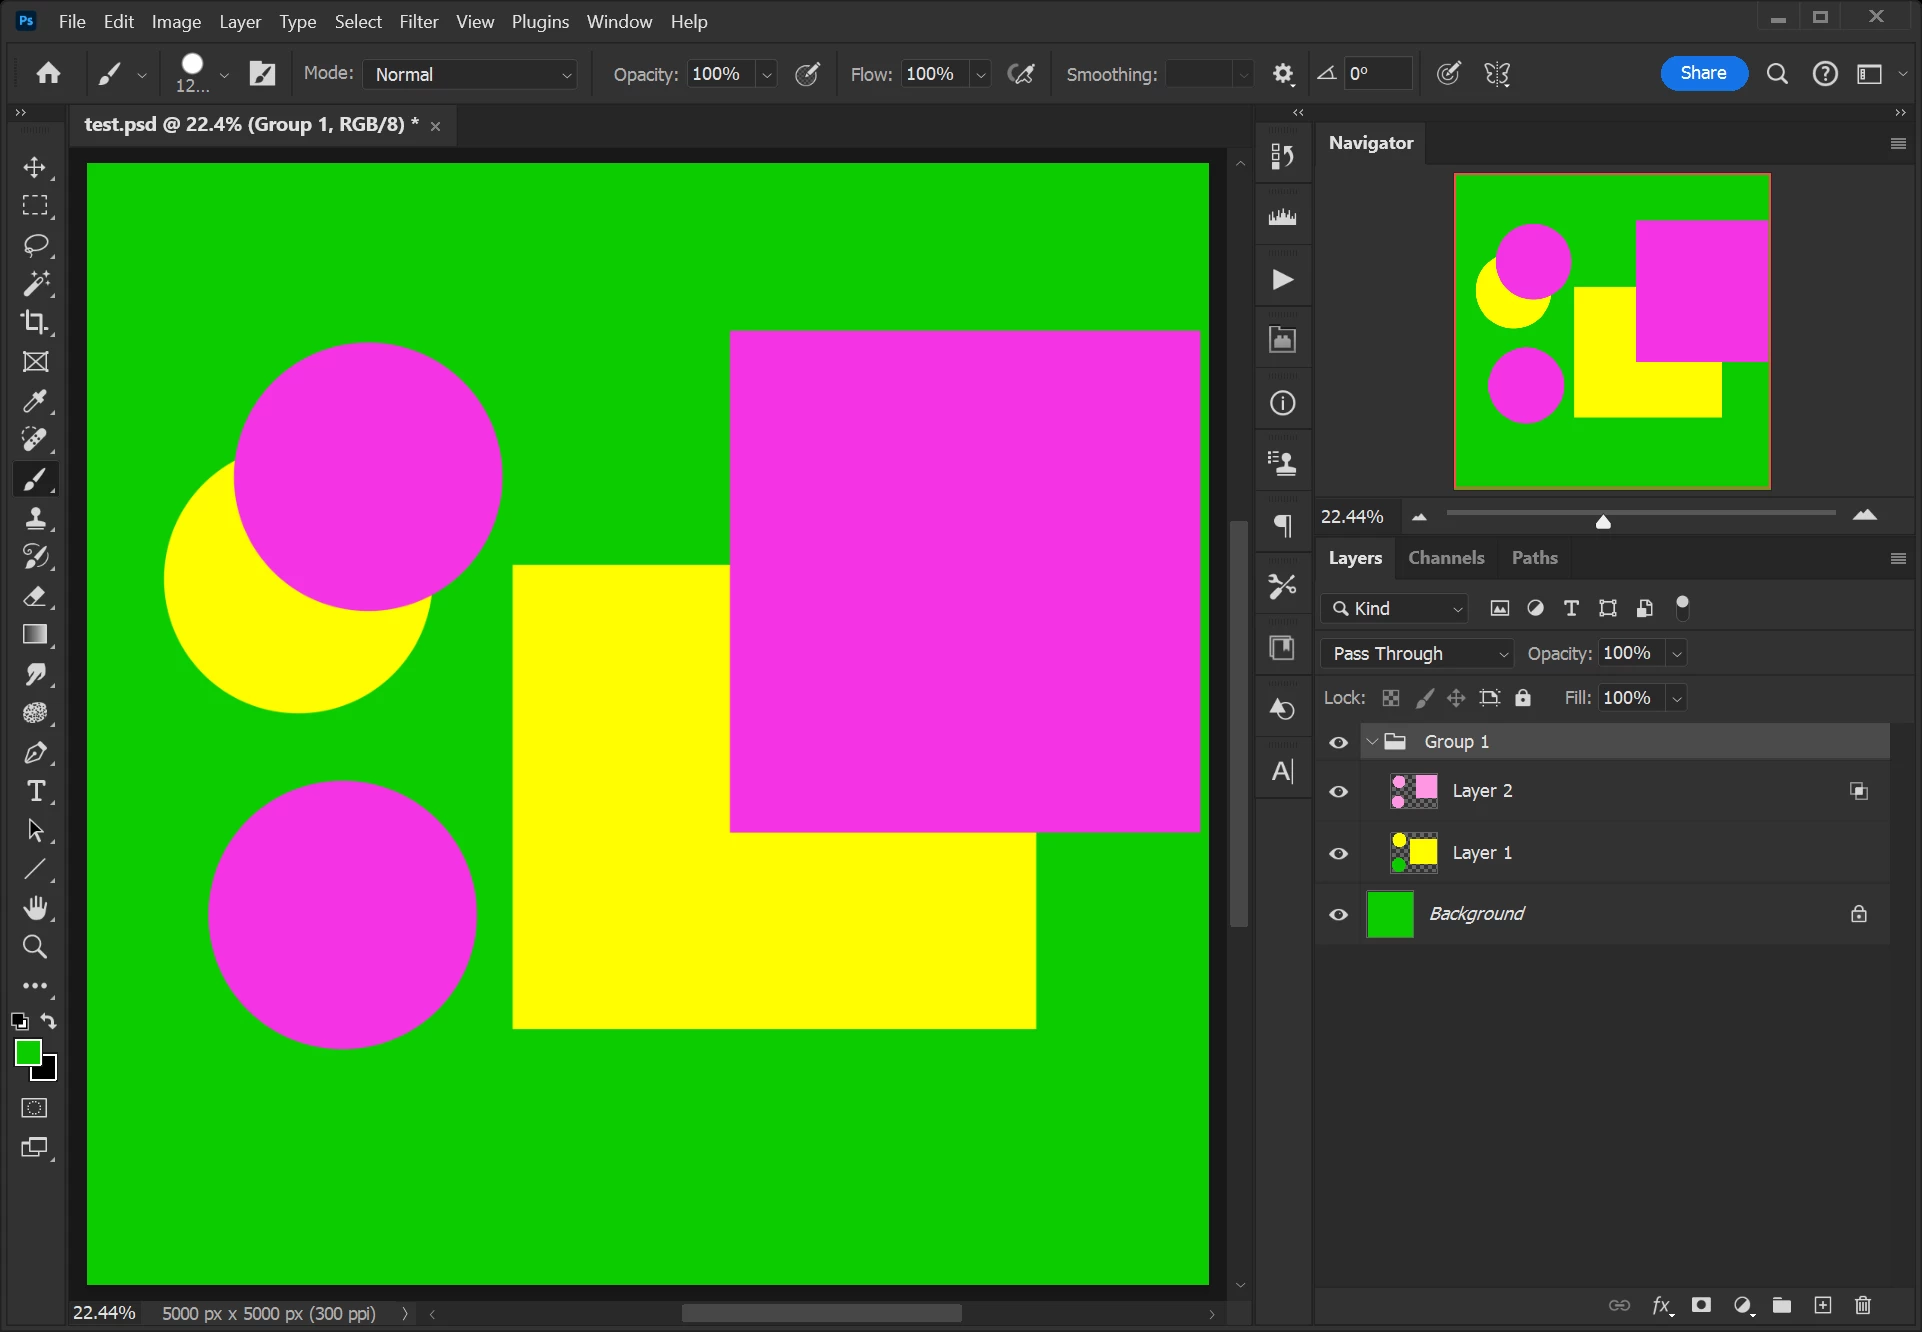Collapse the Group 1 folder
The height and width of the screenshot is (1332, 1922).
click(1372, 742)
